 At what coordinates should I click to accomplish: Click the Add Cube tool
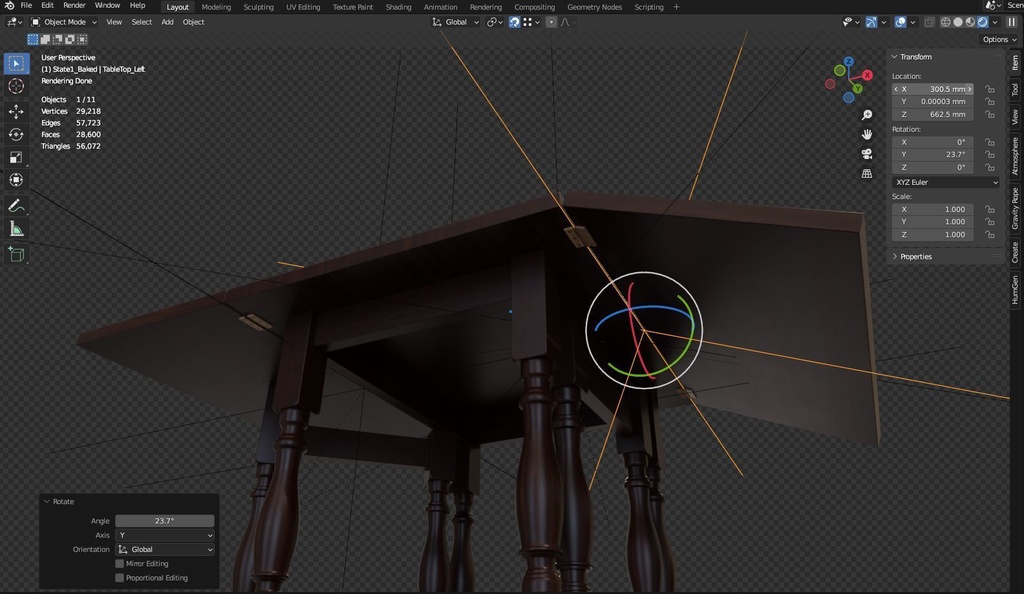[16, 254]
